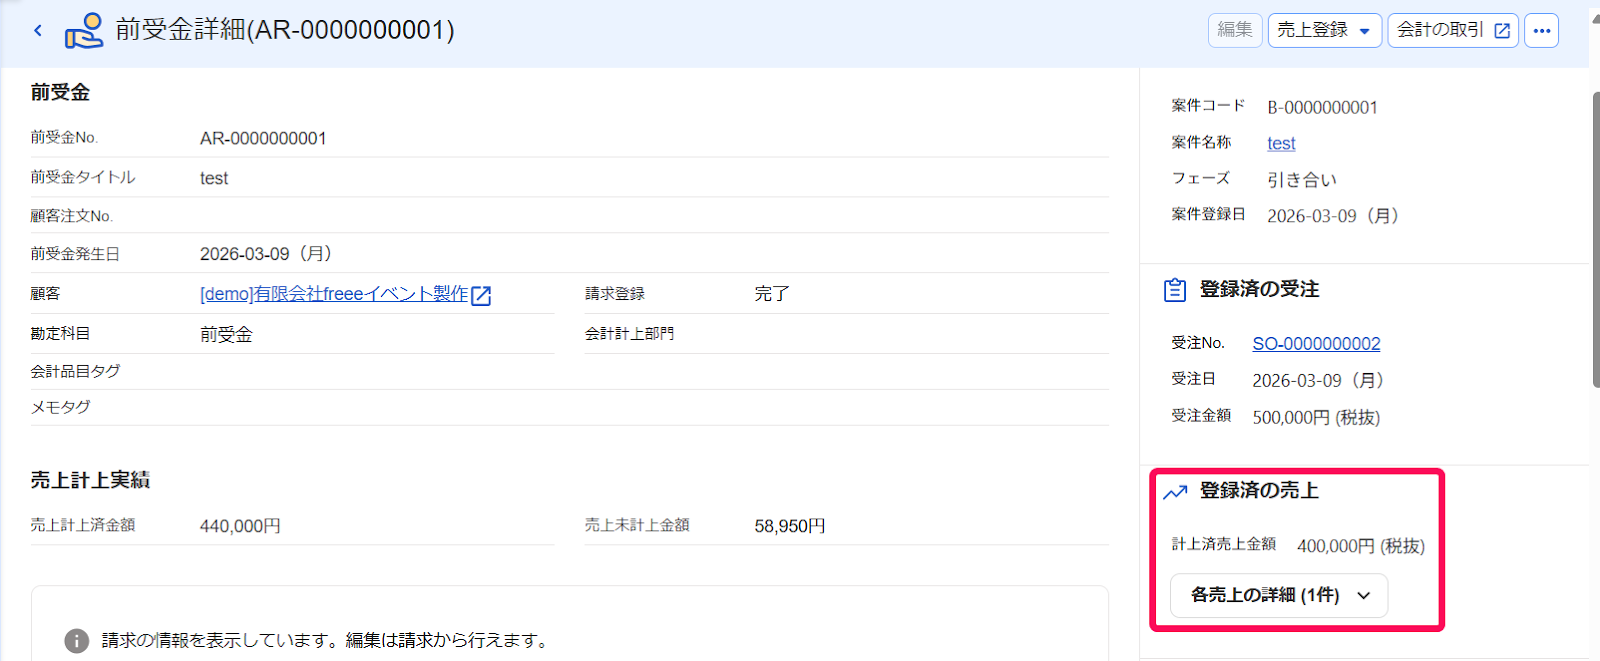Select the AR-0000000001 advance number value

[263, 138]
